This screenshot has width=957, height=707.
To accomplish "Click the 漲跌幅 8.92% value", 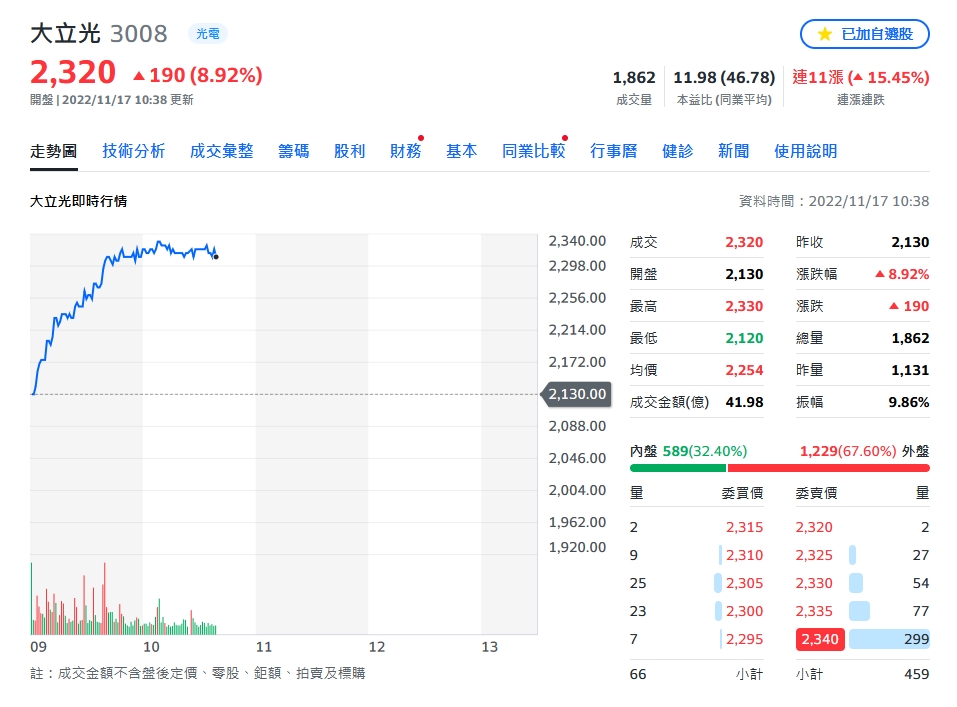I will pos(902,274).
